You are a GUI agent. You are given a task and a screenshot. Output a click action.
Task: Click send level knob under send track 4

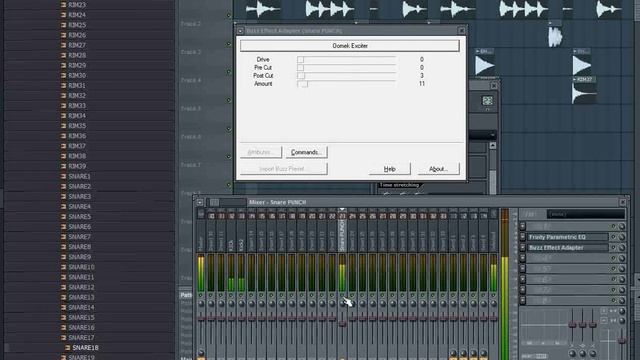coord(484,353)
